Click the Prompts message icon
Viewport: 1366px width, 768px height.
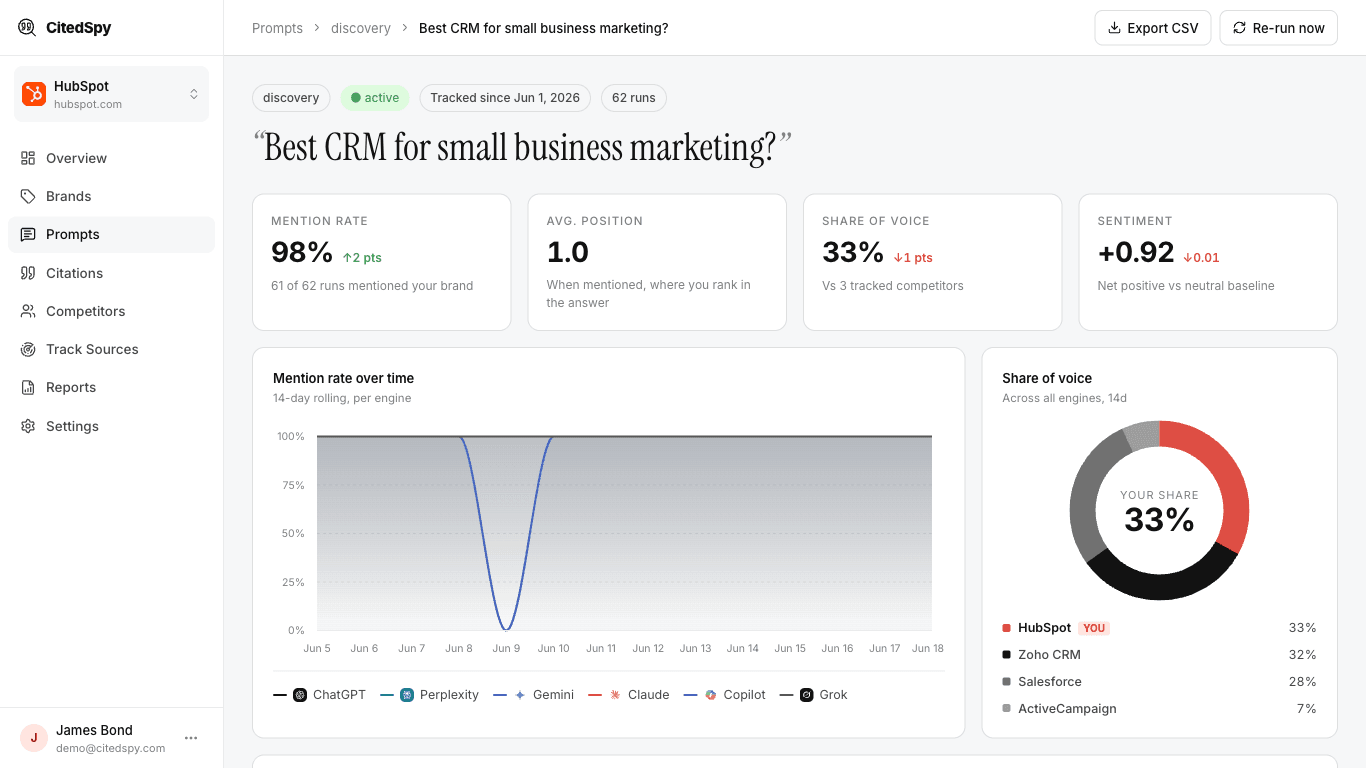[28, 234]
